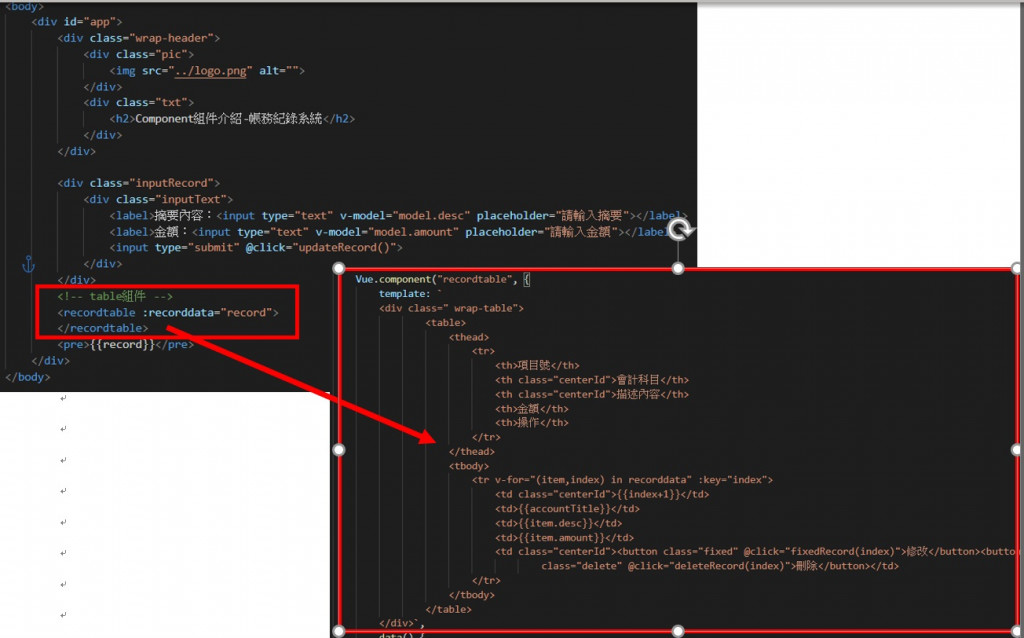Click the closing </tbody> tag
The width and height of the screenshot is (1024, 638).
tap(472, 595)
